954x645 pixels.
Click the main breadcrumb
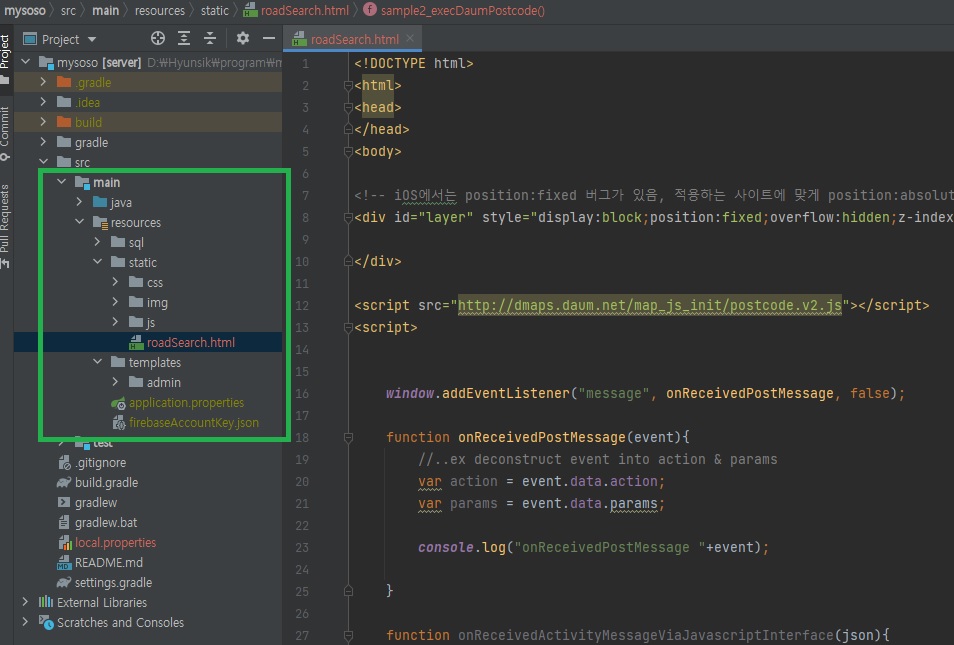pyautogui.click(x=105, y=10)
